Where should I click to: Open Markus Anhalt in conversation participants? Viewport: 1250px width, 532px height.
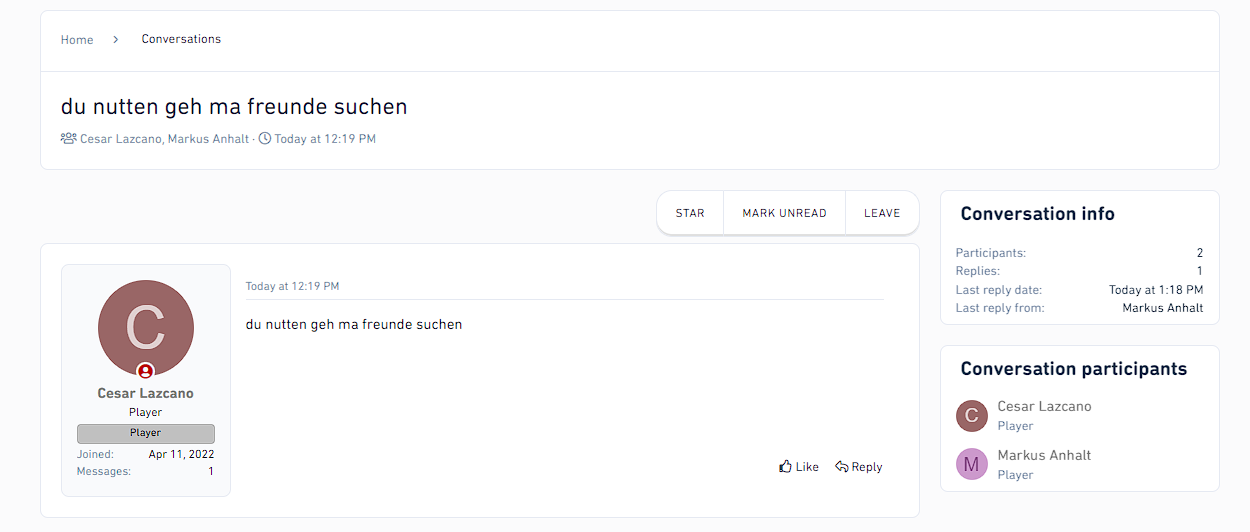[1044, 455]
